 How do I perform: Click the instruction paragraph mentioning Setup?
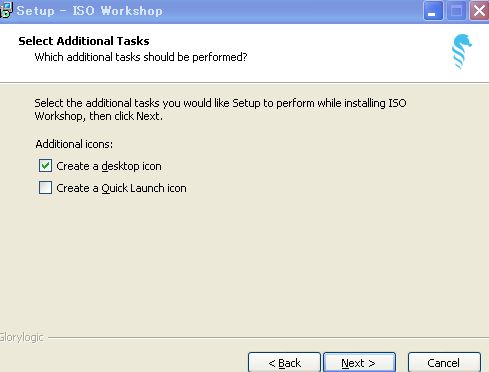220,109
